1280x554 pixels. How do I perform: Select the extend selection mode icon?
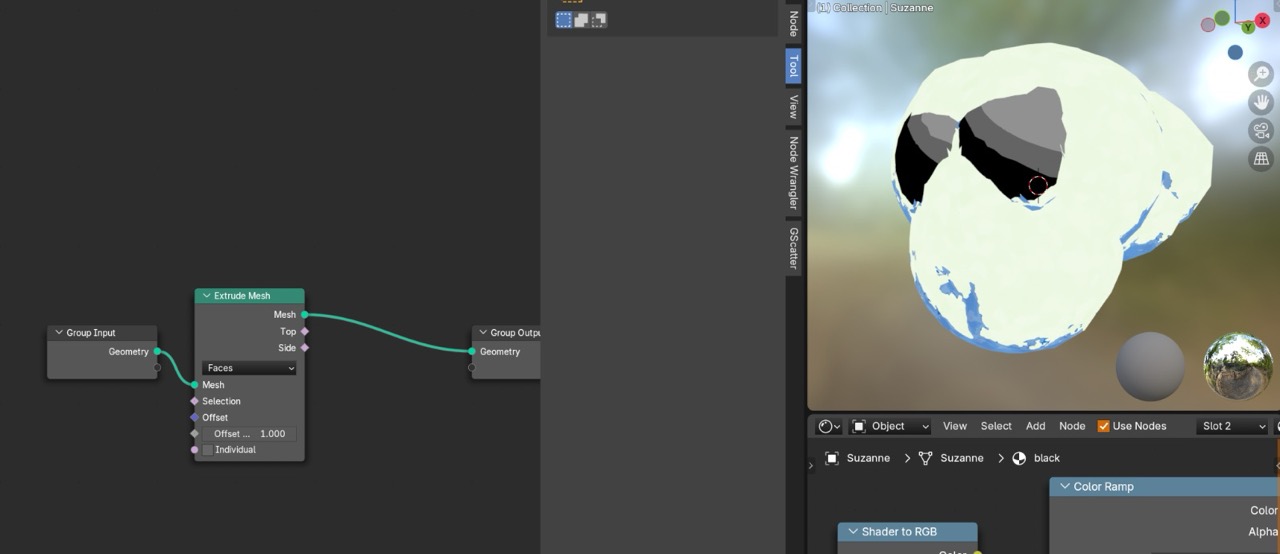(581, 19)
